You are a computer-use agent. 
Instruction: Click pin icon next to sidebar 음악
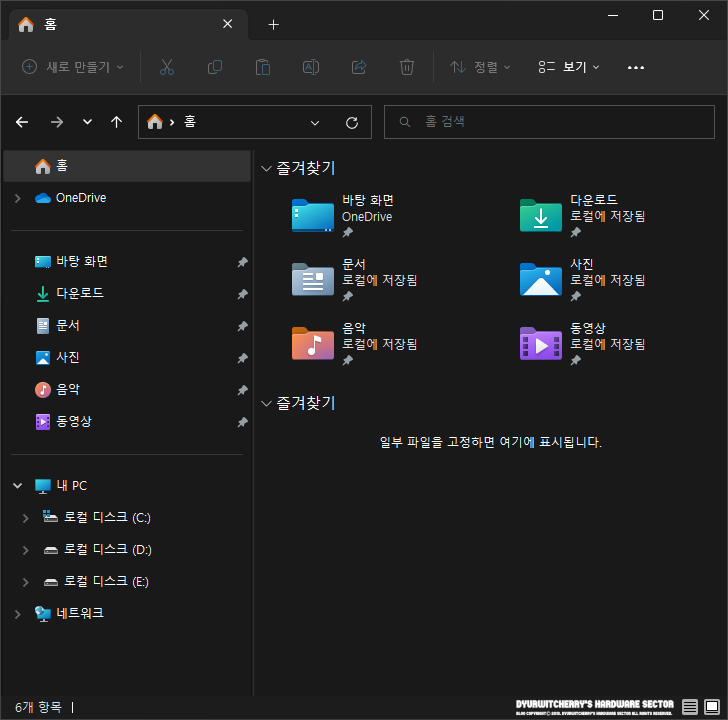tap(242, 390)
